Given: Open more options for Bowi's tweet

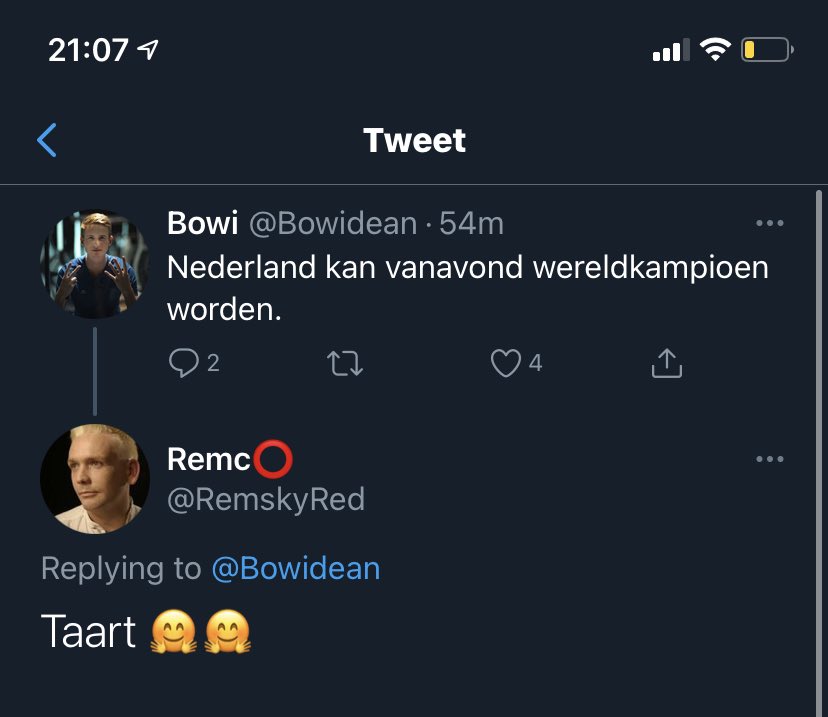Looking at the screenshot, I should coord(769,223).
